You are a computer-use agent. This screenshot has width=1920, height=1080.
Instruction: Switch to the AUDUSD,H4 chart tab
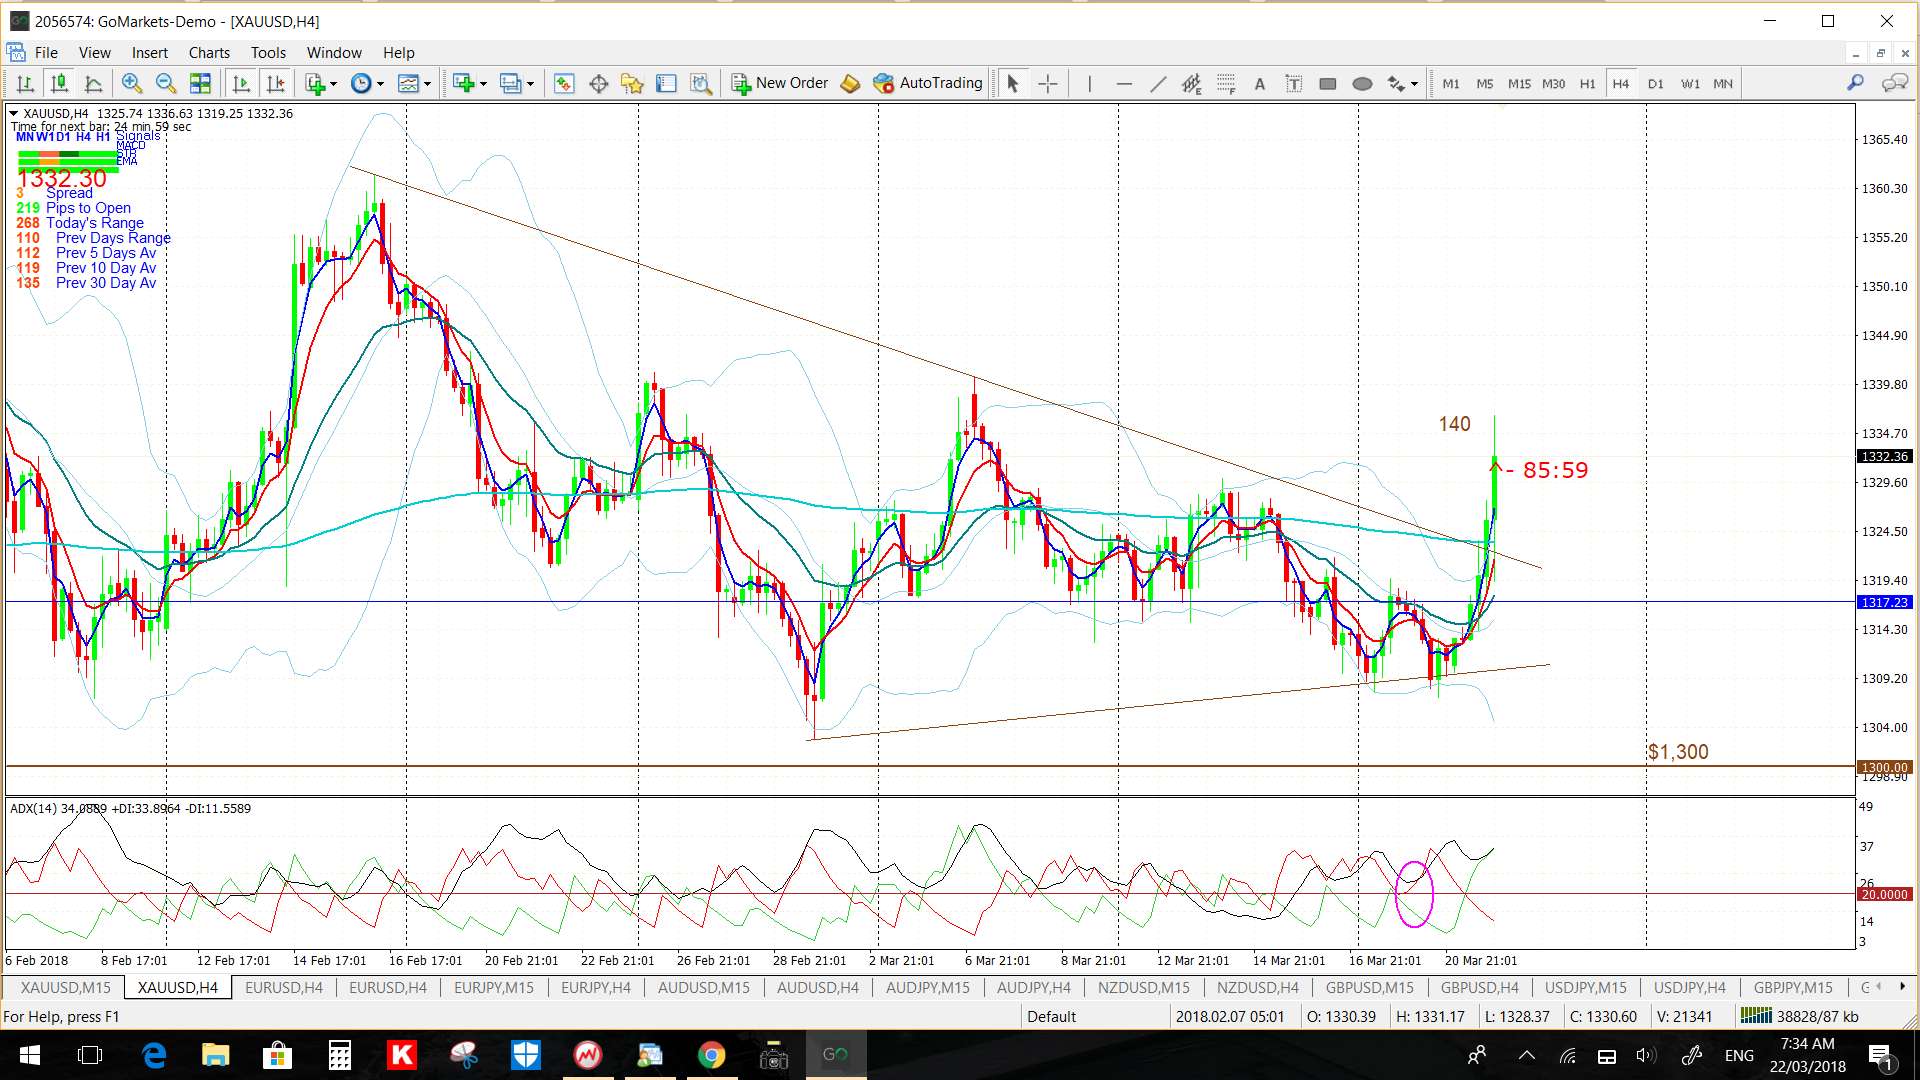coord(818,988)
